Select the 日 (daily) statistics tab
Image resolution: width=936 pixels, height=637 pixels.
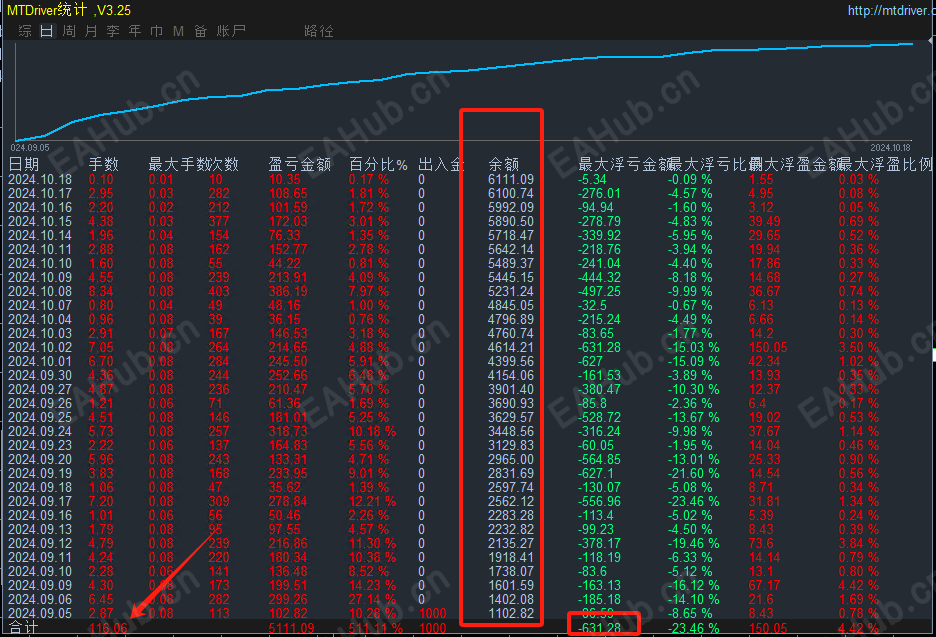[47, 31]
